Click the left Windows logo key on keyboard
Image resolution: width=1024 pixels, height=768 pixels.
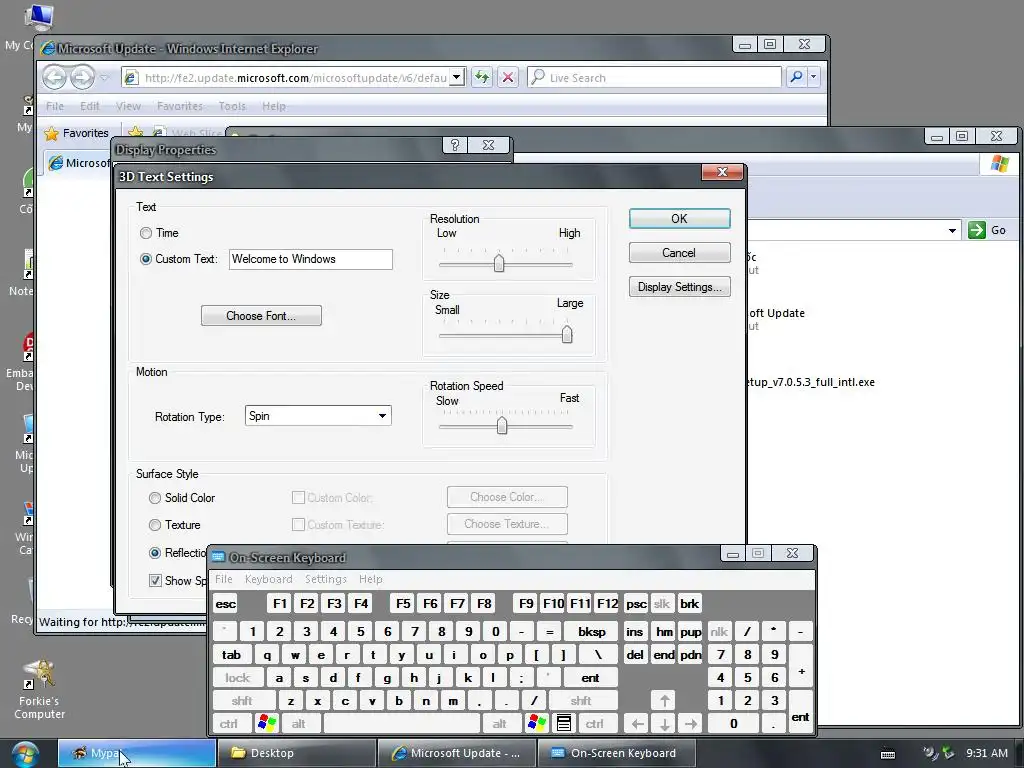(x=267, y=724)
